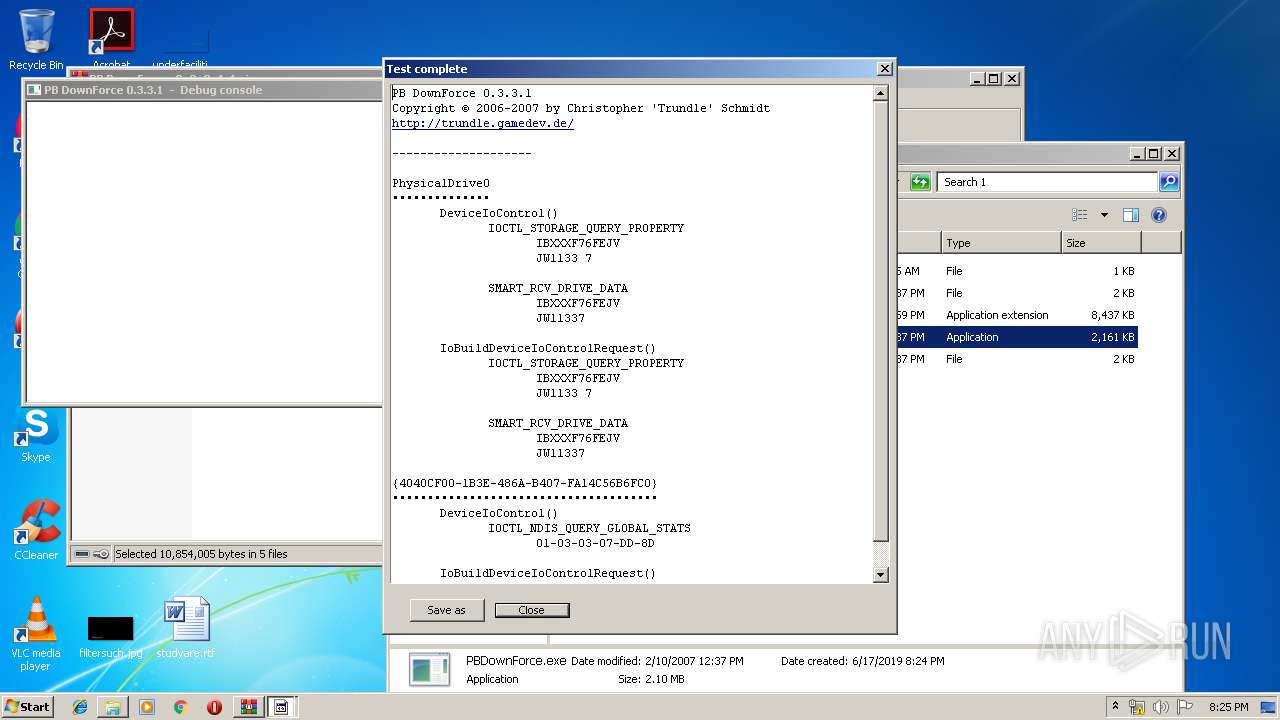Viewport: 1280px width, 720px height.
Task: Click the scroll-down arrow in the report text area
Action: (880, 575)
